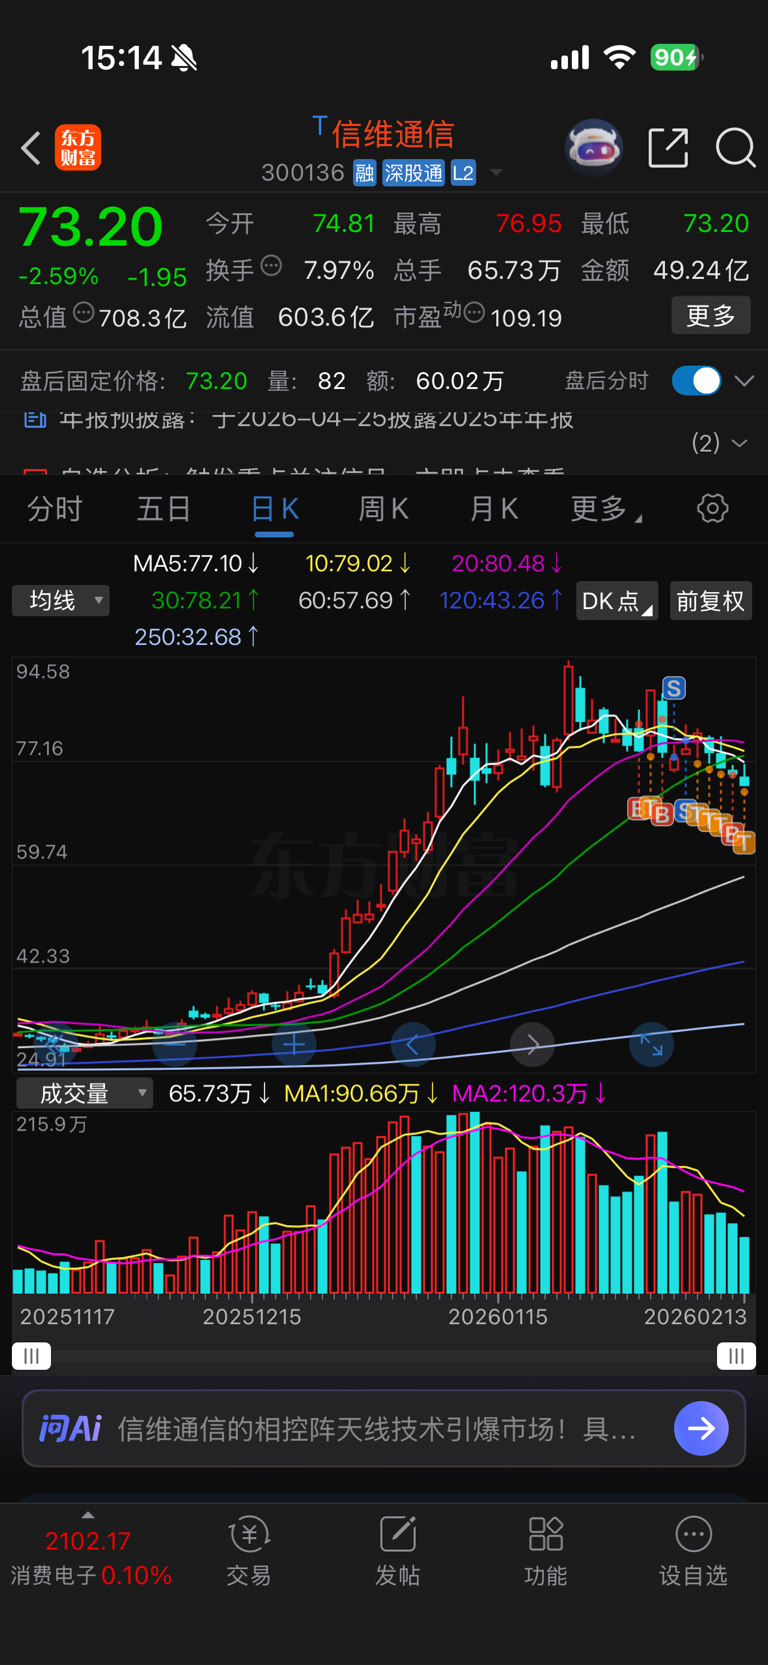Expand chart to fullscreen icon
Viewport: 769px width, 1665px height.
[651, 1045]
